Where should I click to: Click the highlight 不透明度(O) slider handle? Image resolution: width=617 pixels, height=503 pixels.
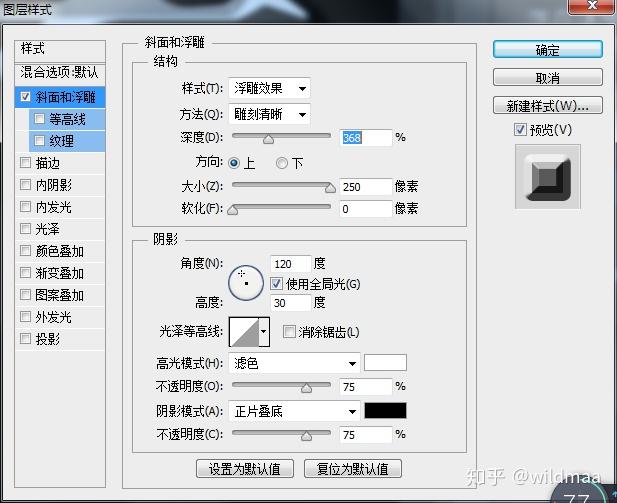click(x=306, y=388)
